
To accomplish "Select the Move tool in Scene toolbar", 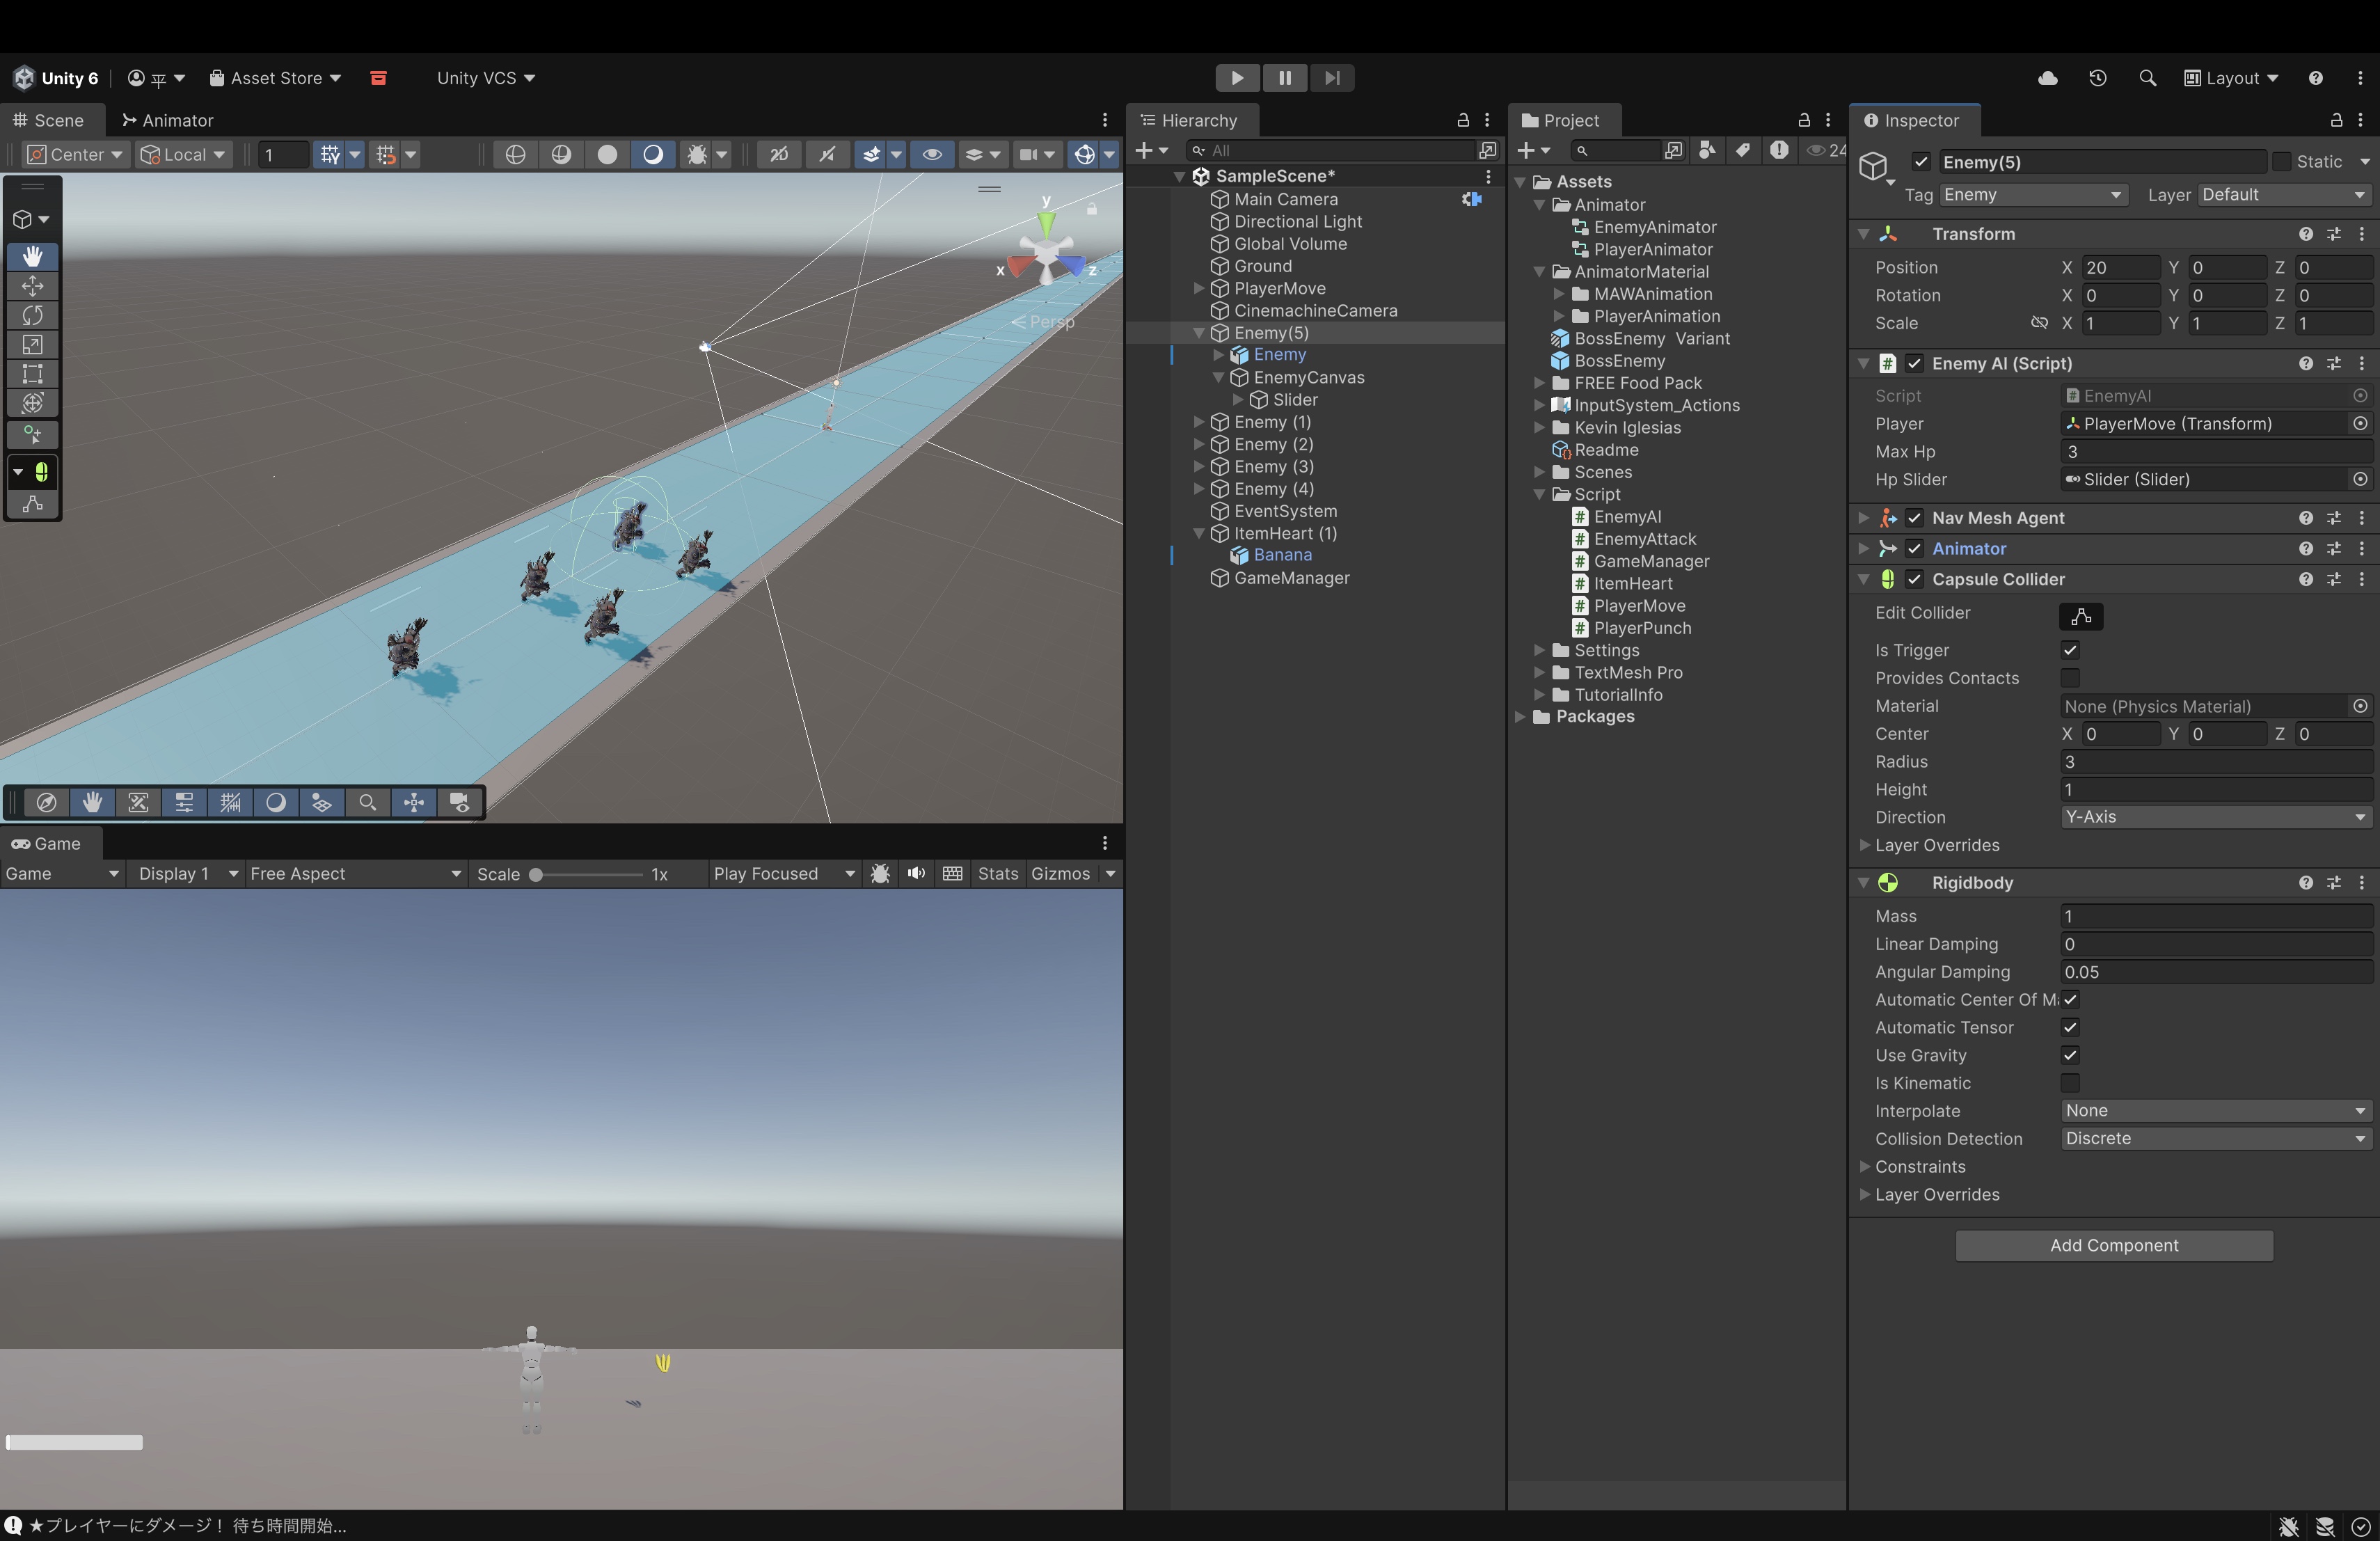I will [x=32, y=287].
